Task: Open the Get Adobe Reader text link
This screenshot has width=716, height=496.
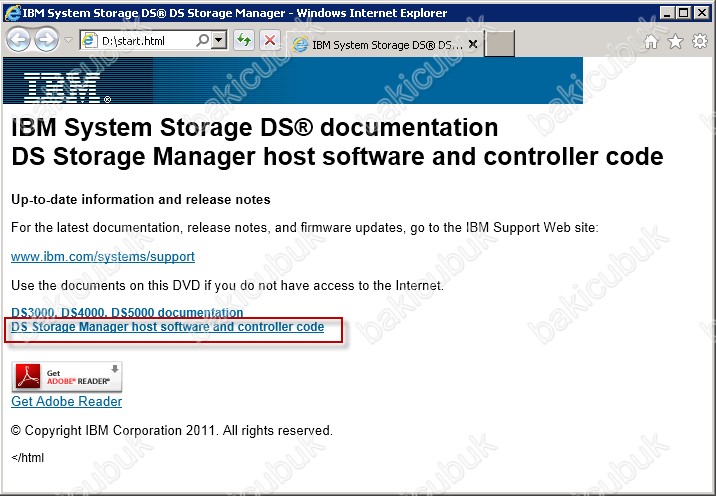Action: (67, 401)
